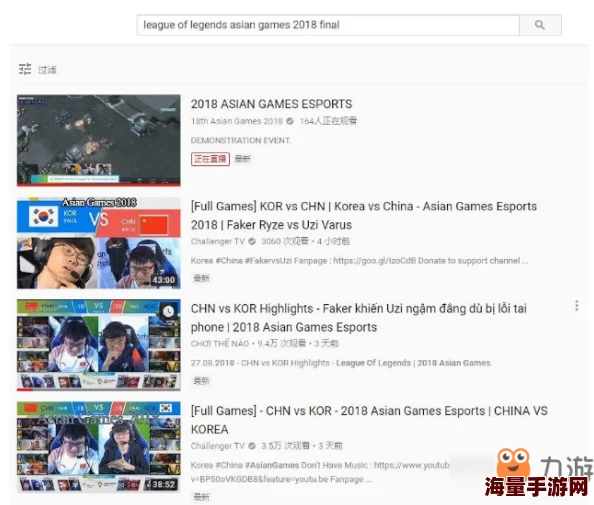Open 2018 ASIAN GAMES ESPORTS video title
This screenshot has width=594, height=505.
pyautogui.click(x=271, y=104)
